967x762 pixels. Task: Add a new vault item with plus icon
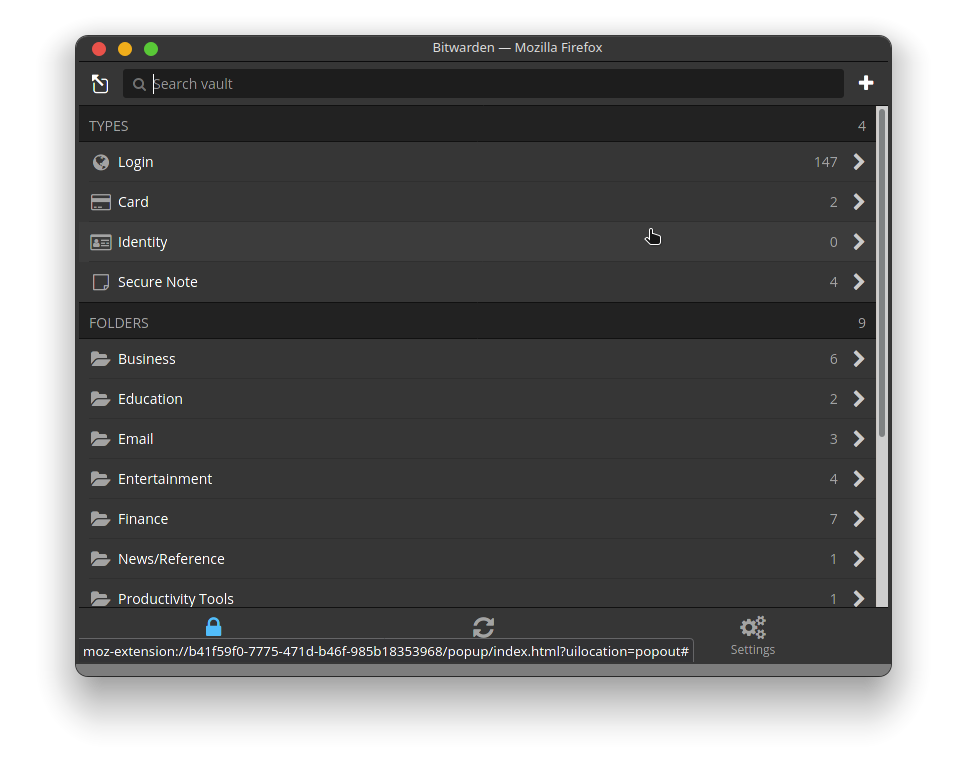coord(866,83)
